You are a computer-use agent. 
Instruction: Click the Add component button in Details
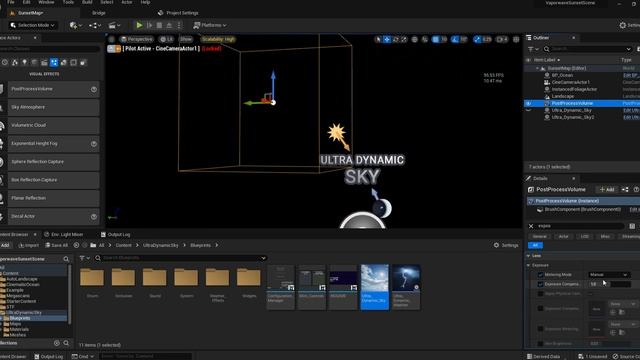pyautogui.click(x=607, y=189)
